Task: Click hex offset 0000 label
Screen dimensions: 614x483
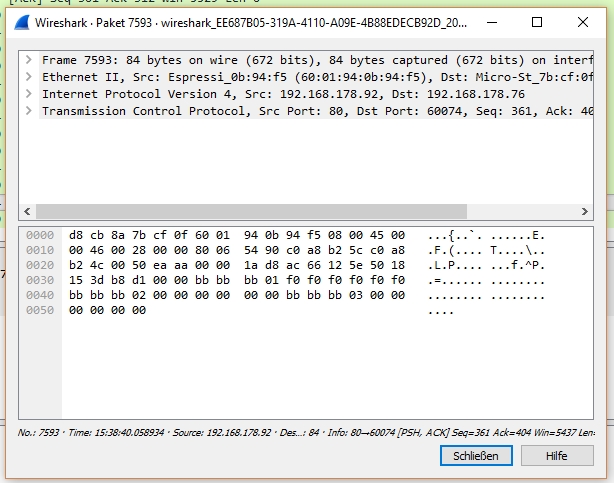Action: (40, 235)
